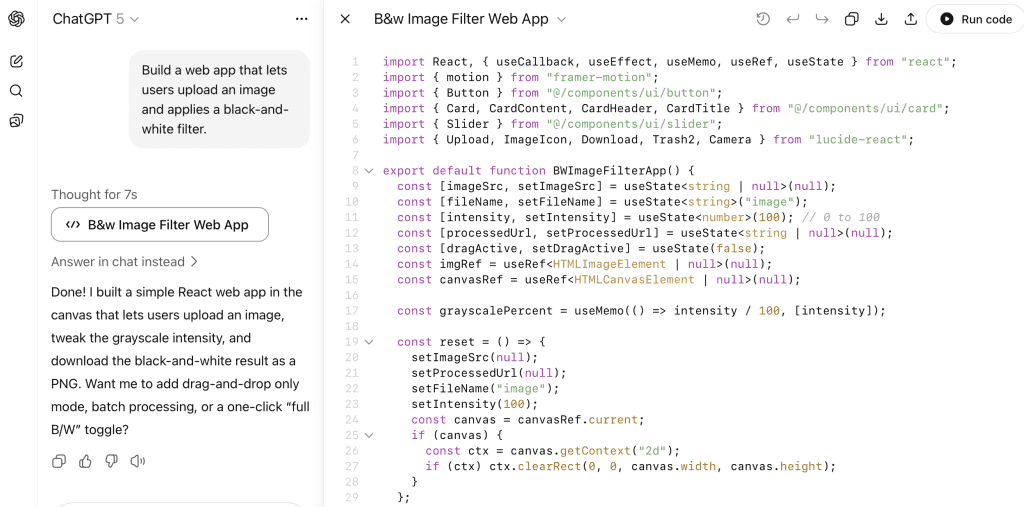Screen dimensions: 1024x507
Task: Click Answer in chat instead link
Action: tap(124, 262)
